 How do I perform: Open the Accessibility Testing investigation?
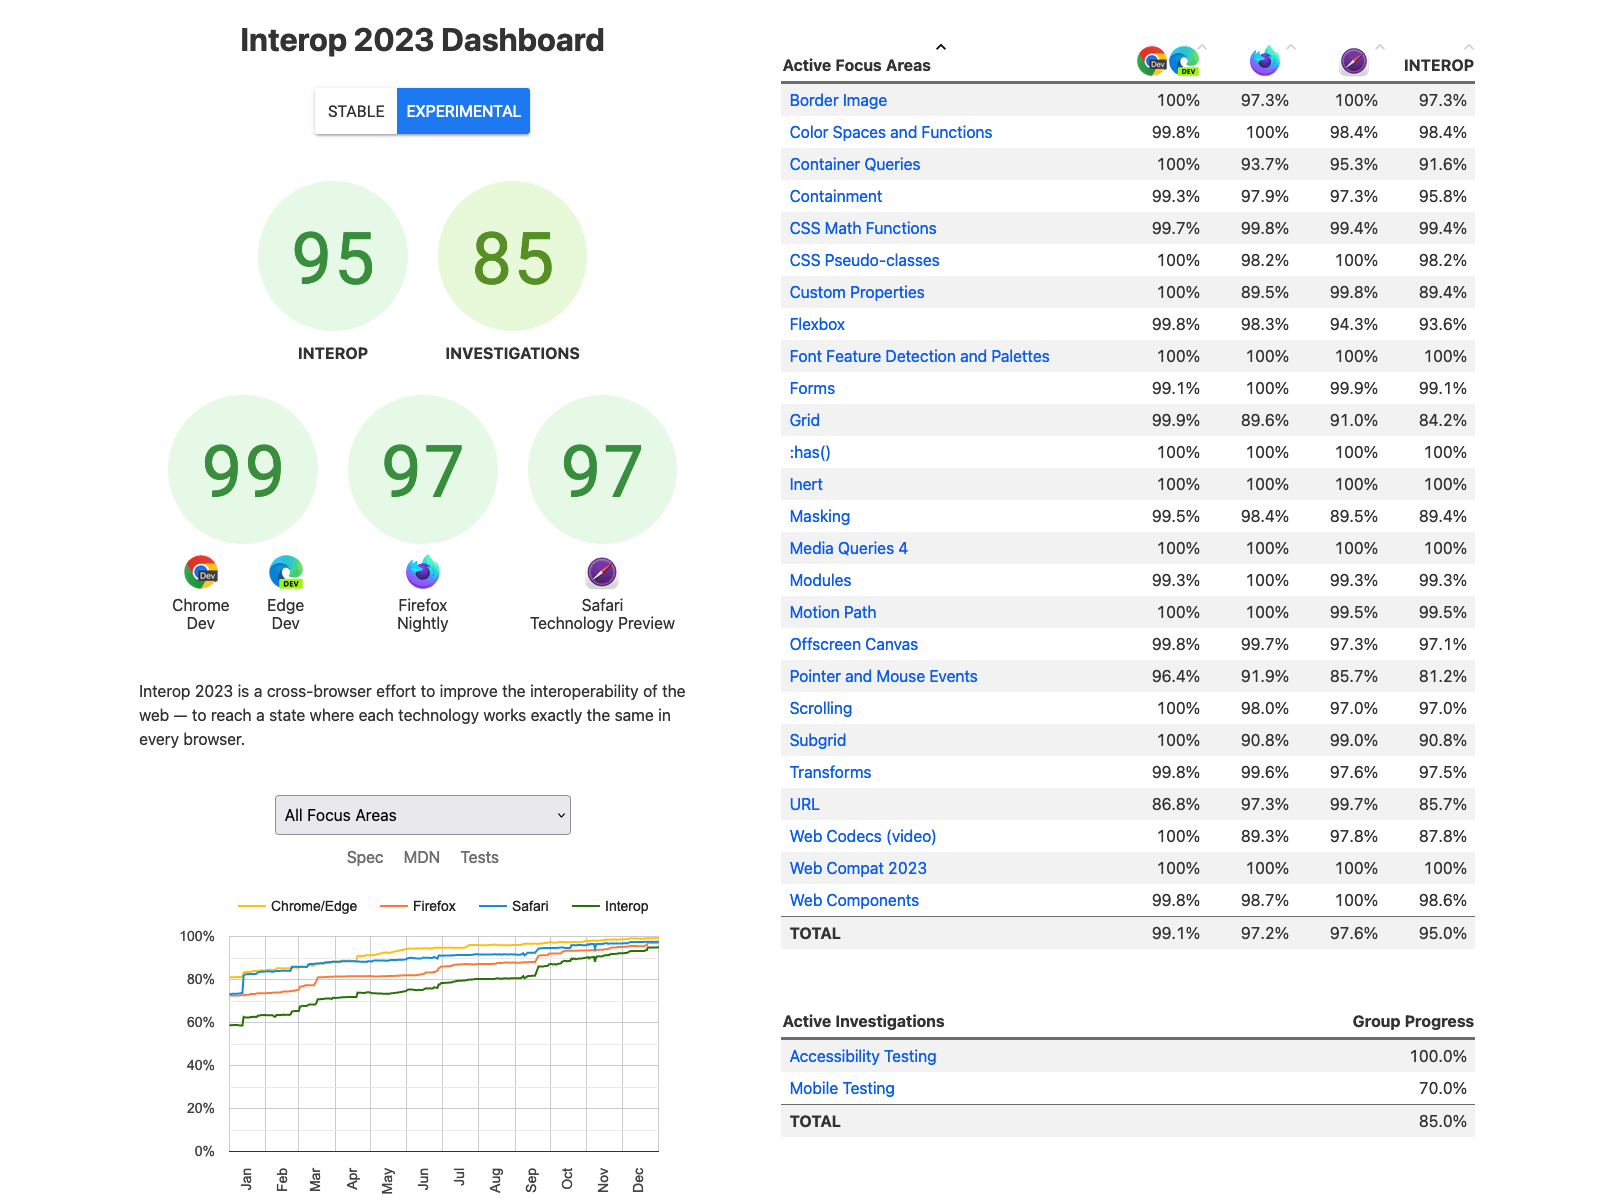(x=862, y=1056)
